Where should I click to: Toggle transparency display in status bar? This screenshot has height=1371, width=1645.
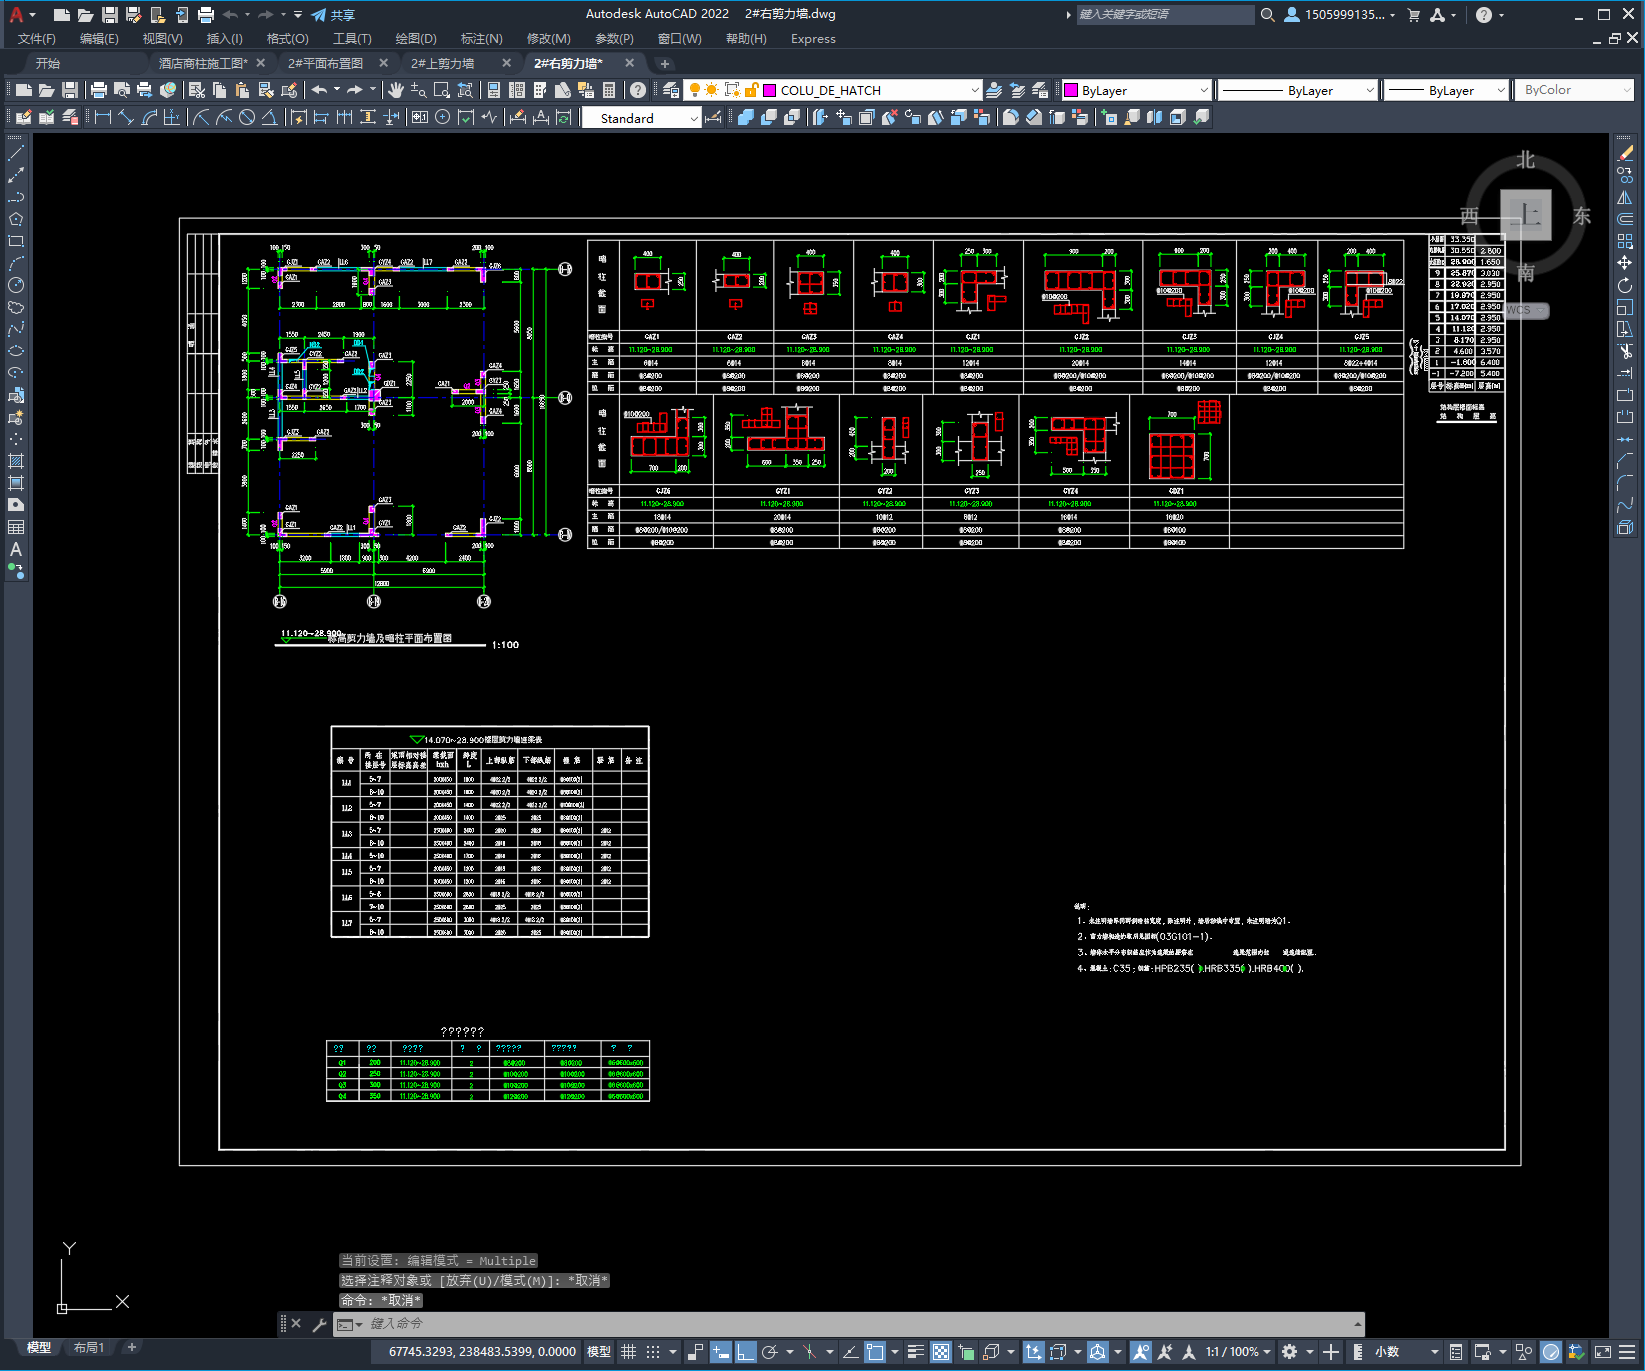click(941, 1352)
